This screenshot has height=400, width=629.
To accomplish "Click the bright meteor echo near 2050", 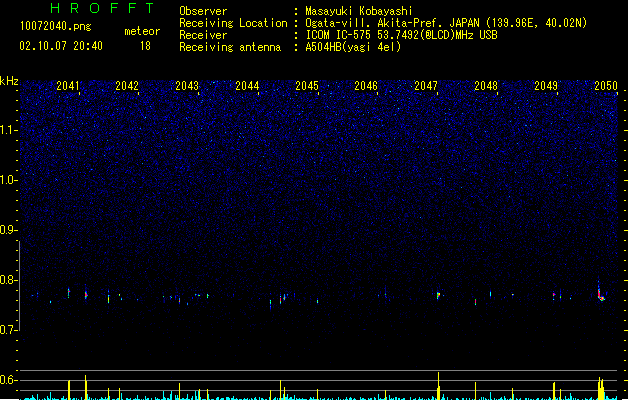I will tap(601, 294).
